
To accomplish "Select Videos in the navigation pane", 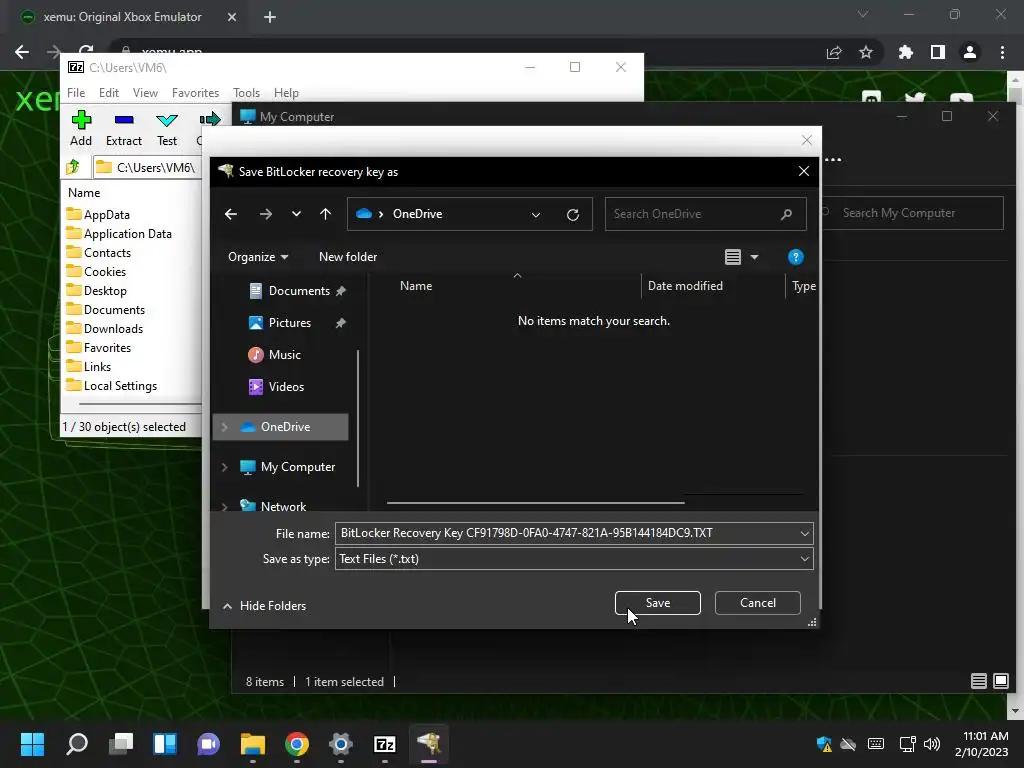I will [x=286, y=387].
